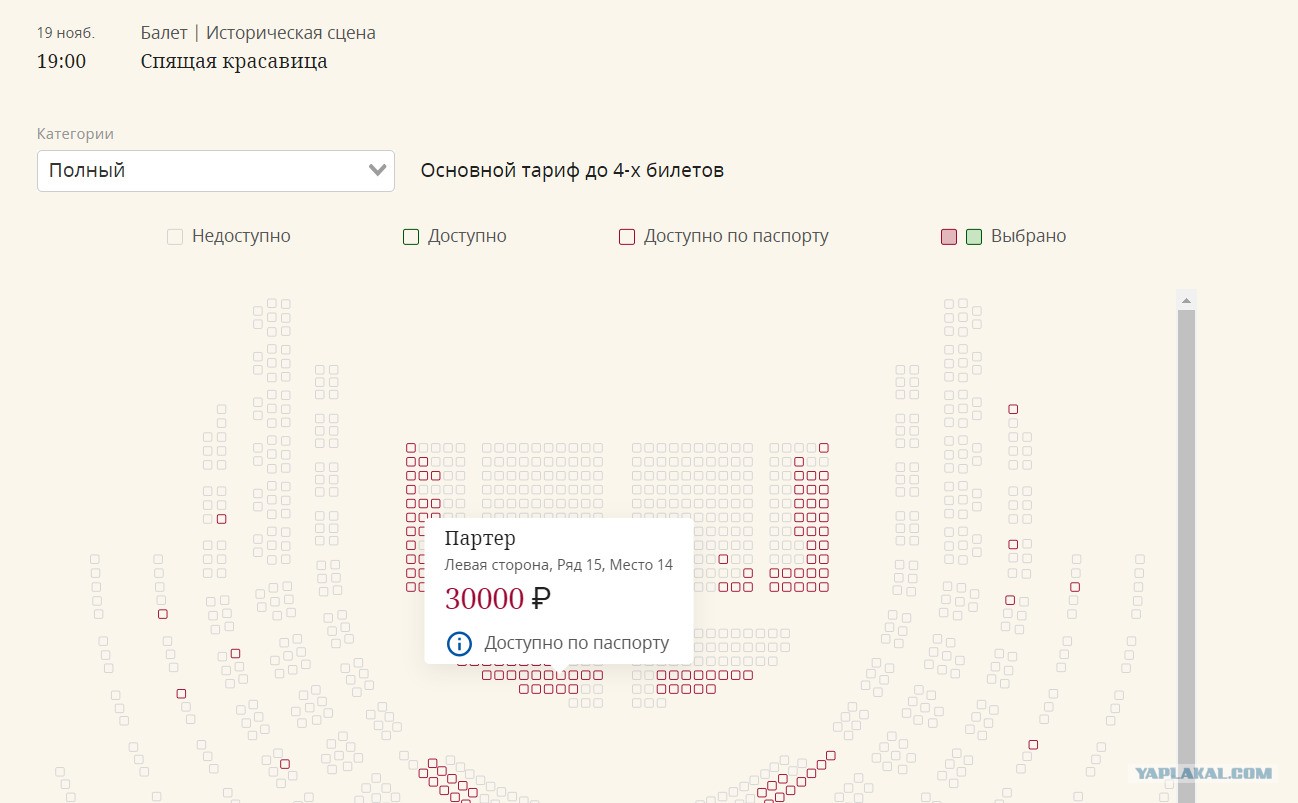The width and height of the screenshot is (1298, 803).
Task: Click the 30000 ₽ price in tooltip
Action: 498,599
